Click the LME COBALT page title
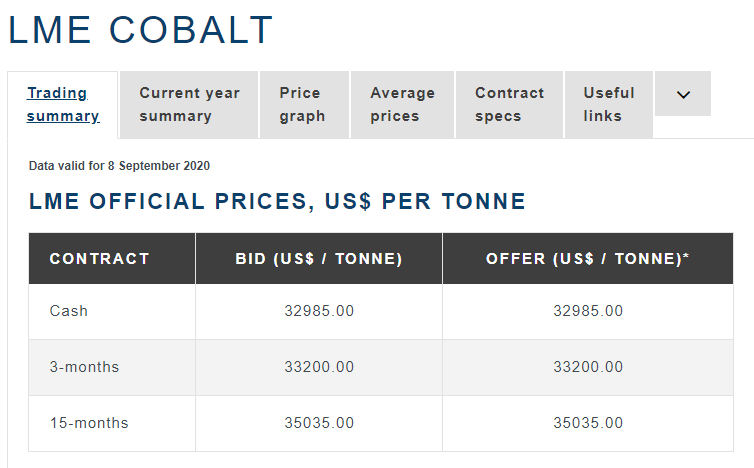754x468 pixels. pyautogui.click(x=140, y=30)
